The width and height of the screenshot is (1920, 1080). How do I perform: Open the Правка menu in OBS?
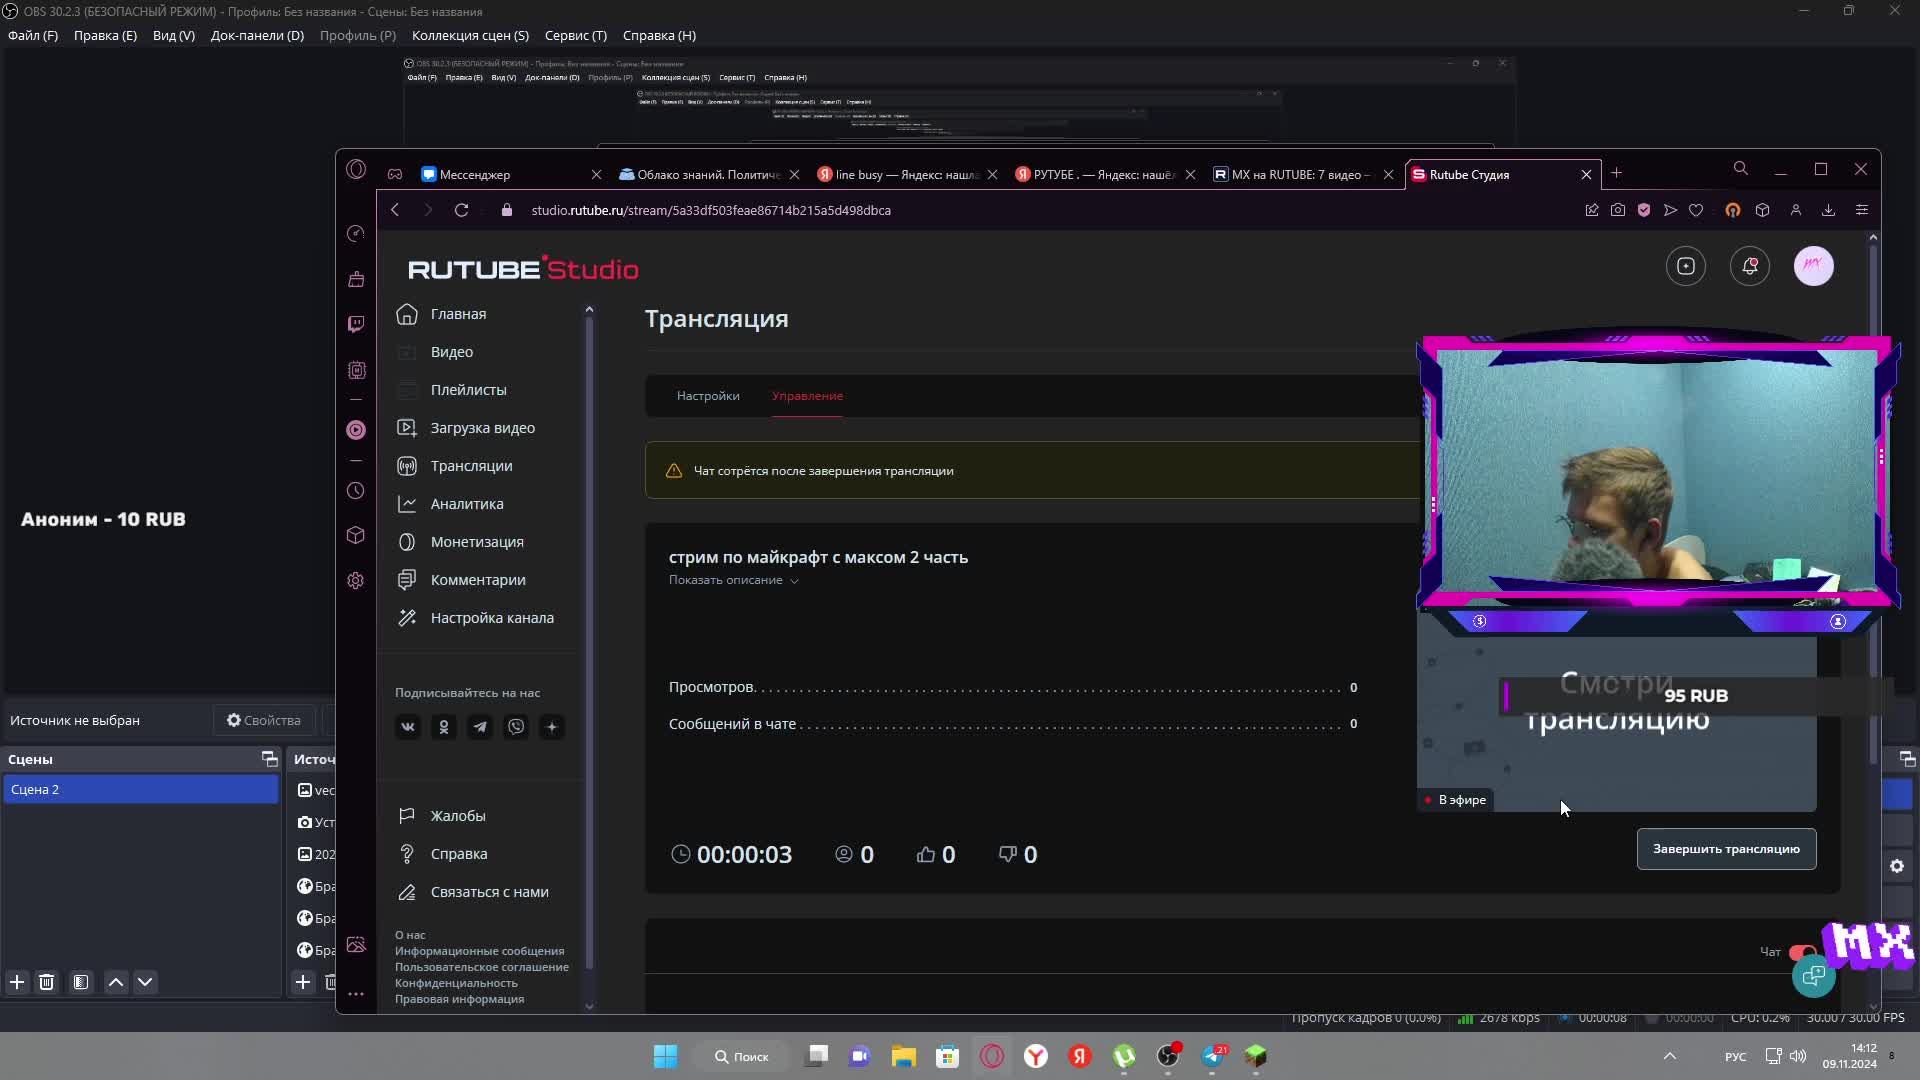coord(105,35)
